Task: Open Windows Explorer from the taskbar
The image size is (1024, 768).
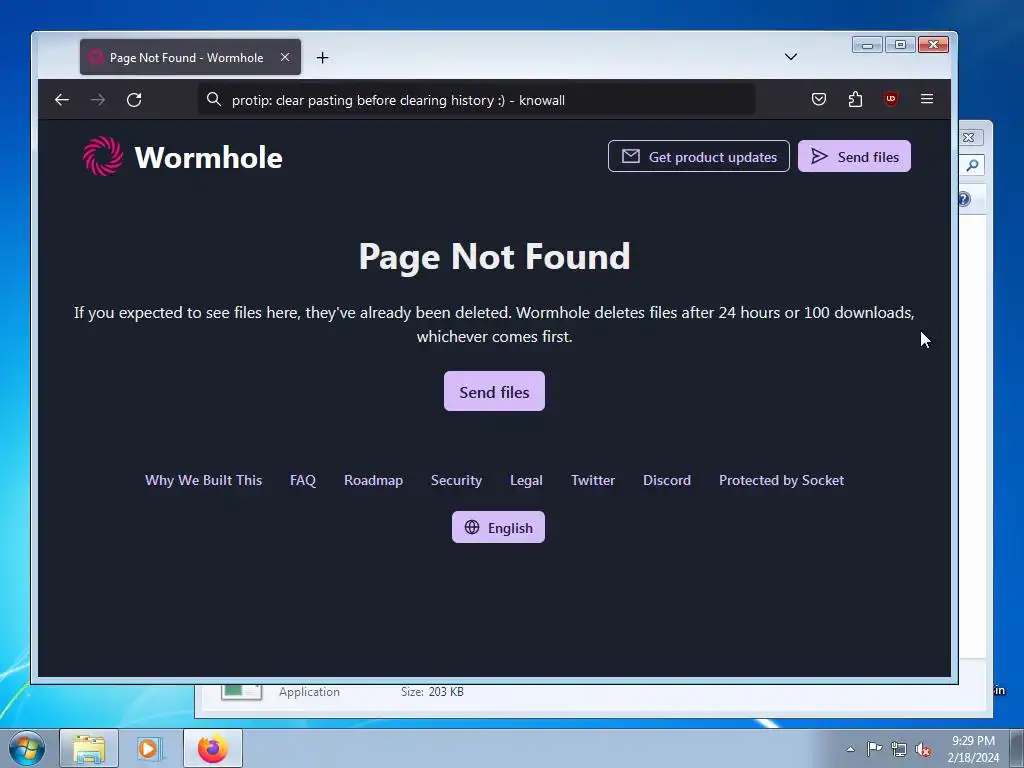Action: (89, 749)
